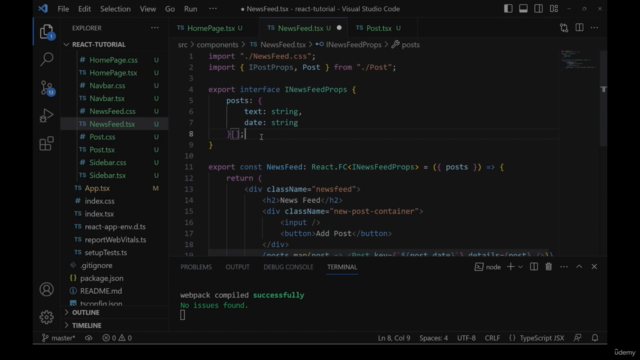This screenshot has height=360, width=640.
Task: Open the Edit menu
Action: pos(84,9)
